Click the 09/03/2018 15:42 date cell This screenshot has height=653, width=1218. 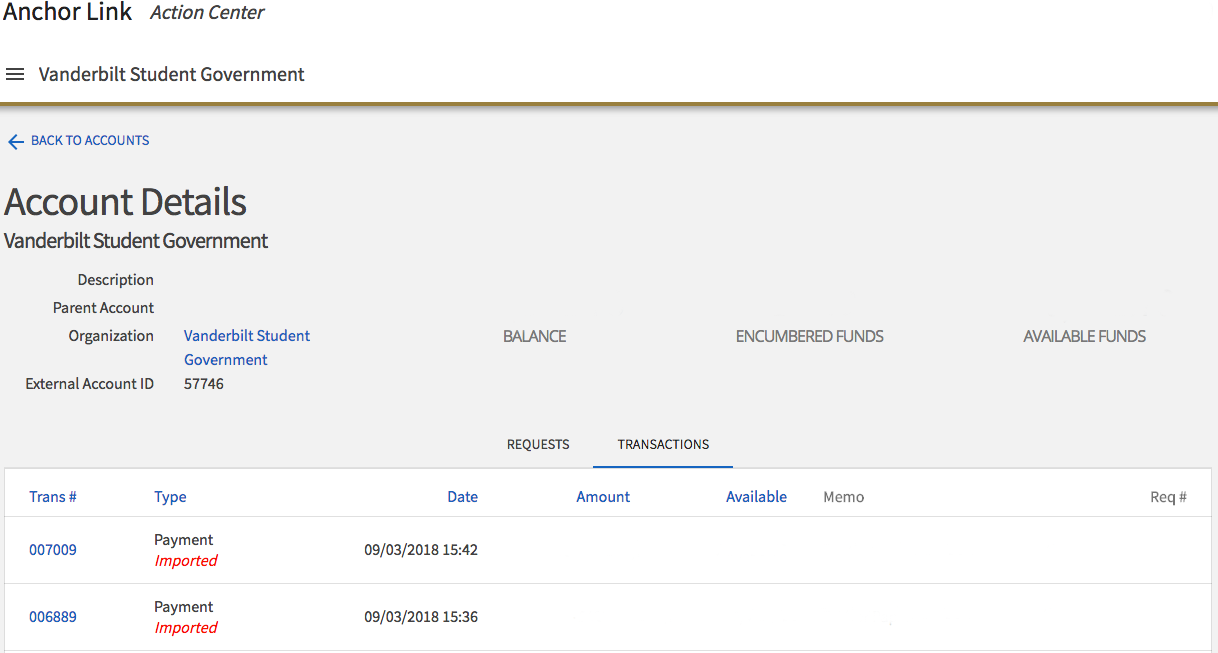pos(421,550)
